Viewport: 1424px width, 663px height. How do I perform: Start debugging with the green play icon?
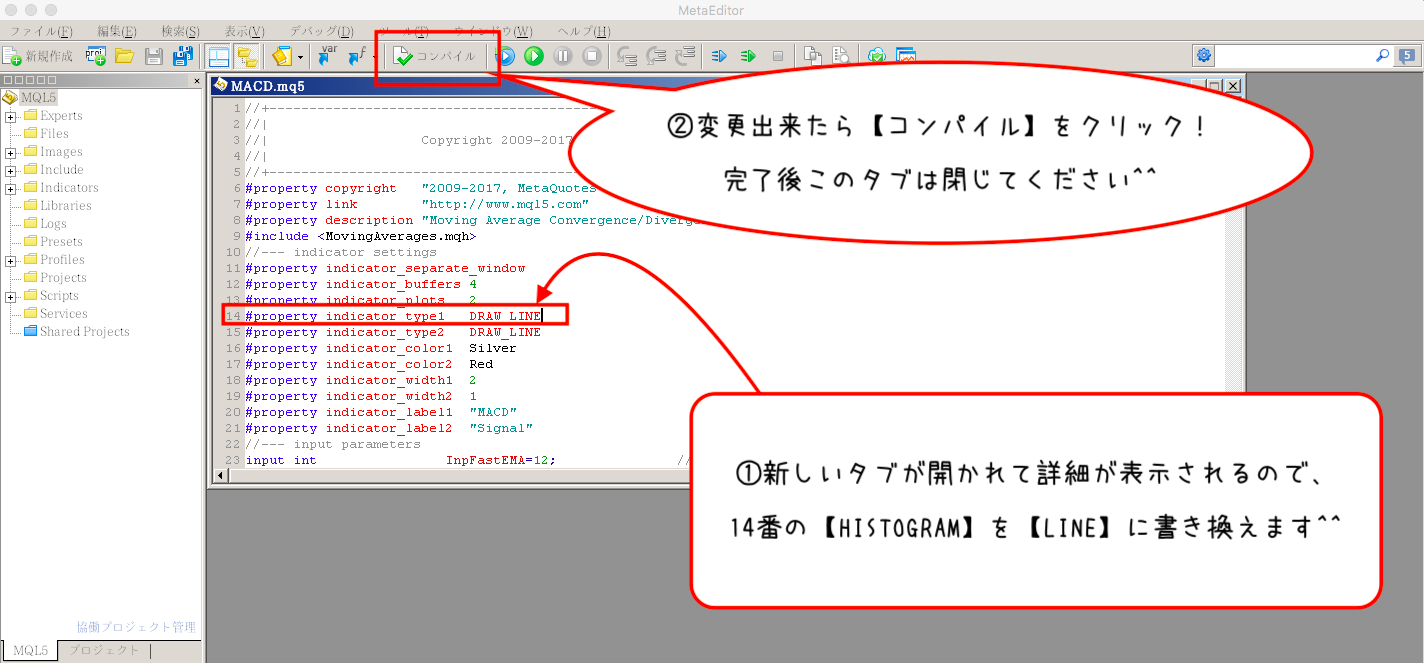534,57
